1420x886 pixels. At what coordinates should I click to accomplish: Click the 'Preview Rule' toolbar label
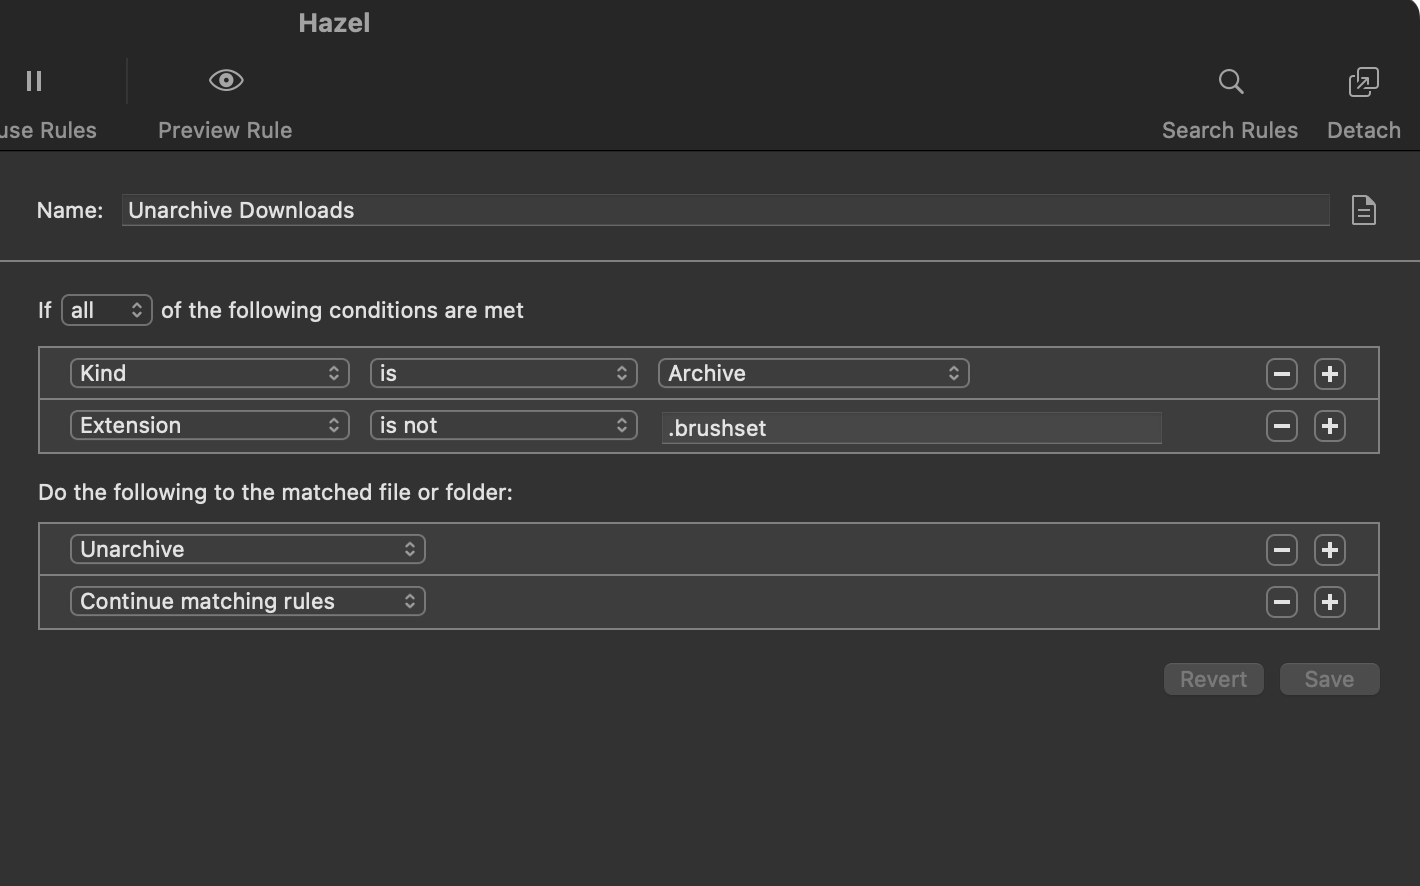click(225, 130)
